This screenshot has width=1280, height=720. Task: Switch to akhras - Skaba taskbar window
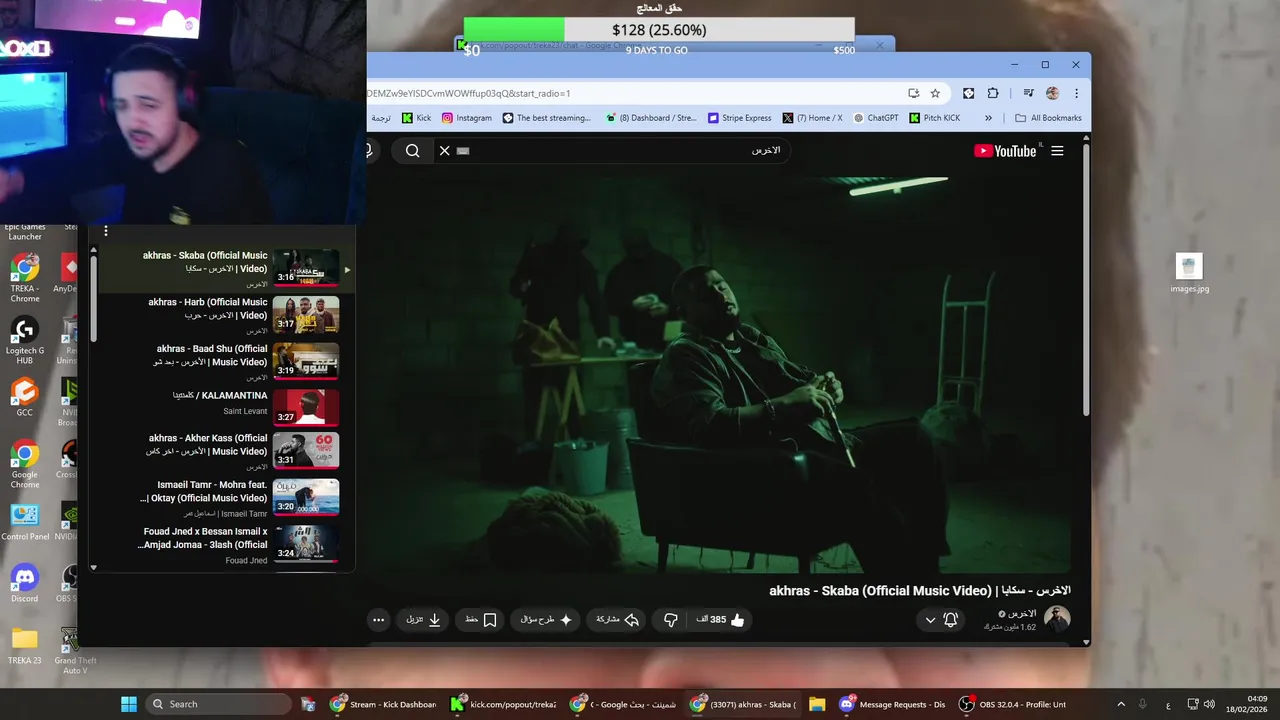tap(743, 704)
